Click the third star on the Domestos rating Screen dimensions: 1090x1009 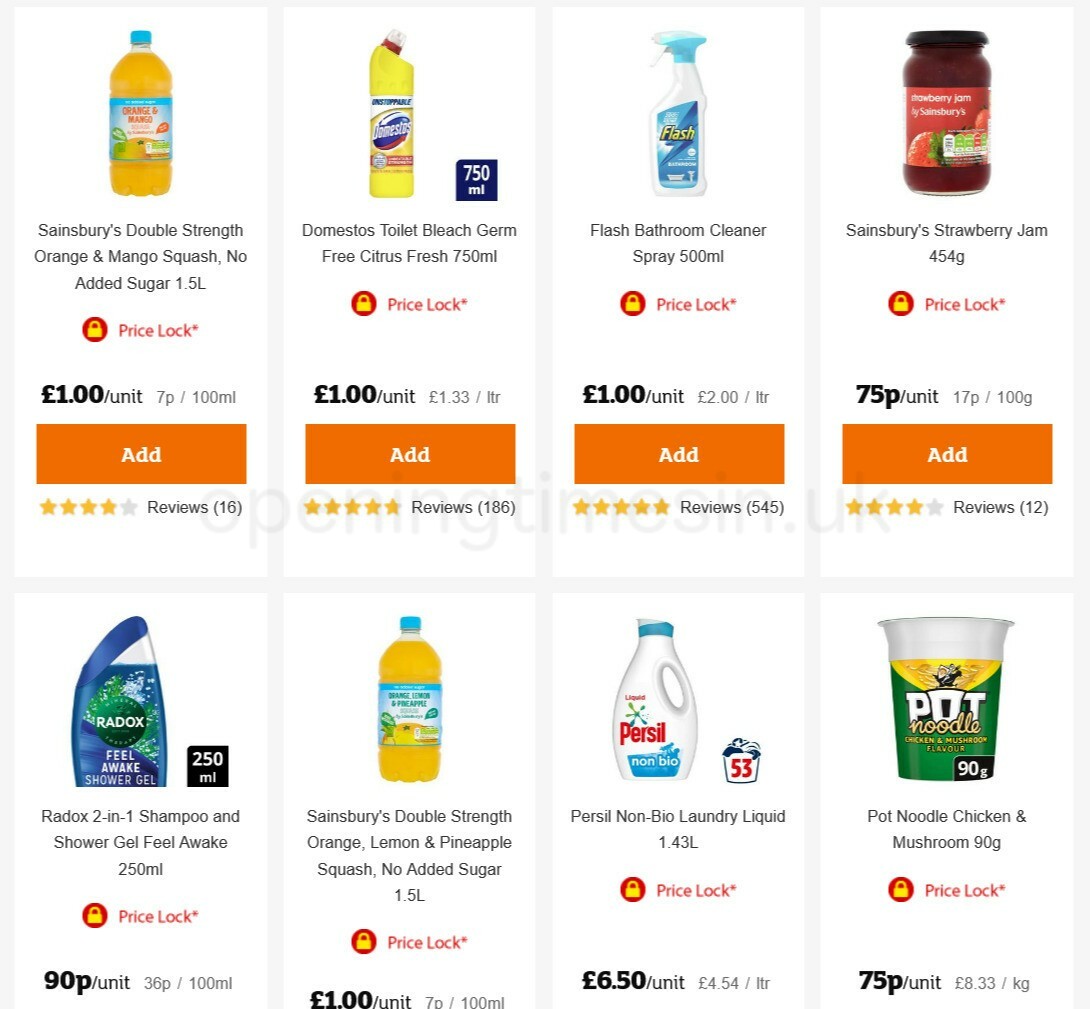tap(352, 507)
